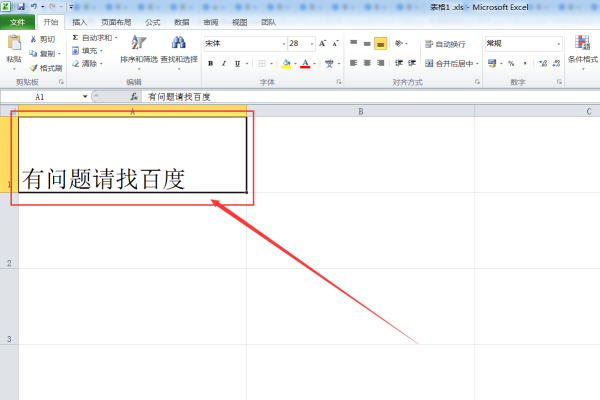Click the Increase Indent icon
600x400 pixels.
[412, 63]
